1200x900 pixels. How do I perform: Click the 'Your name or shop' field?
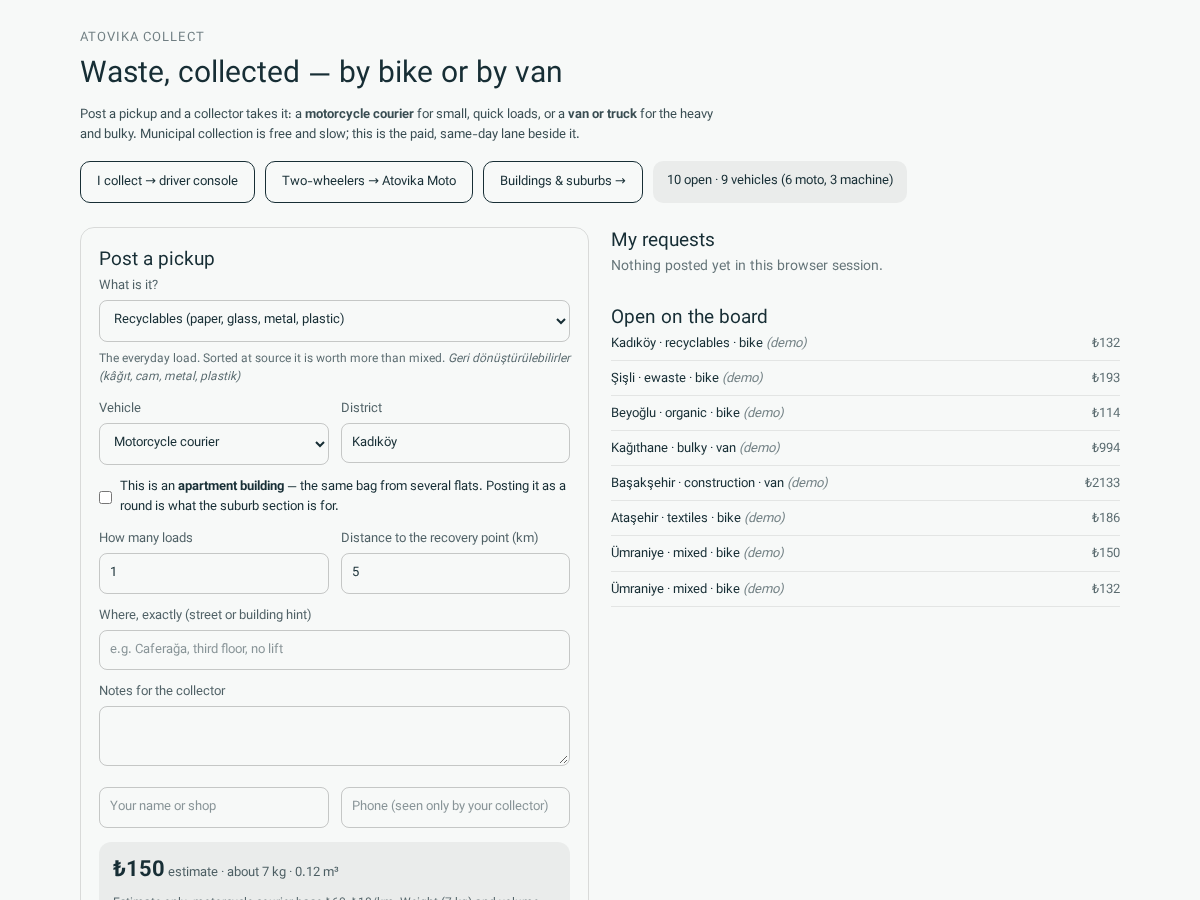(214, 807)
